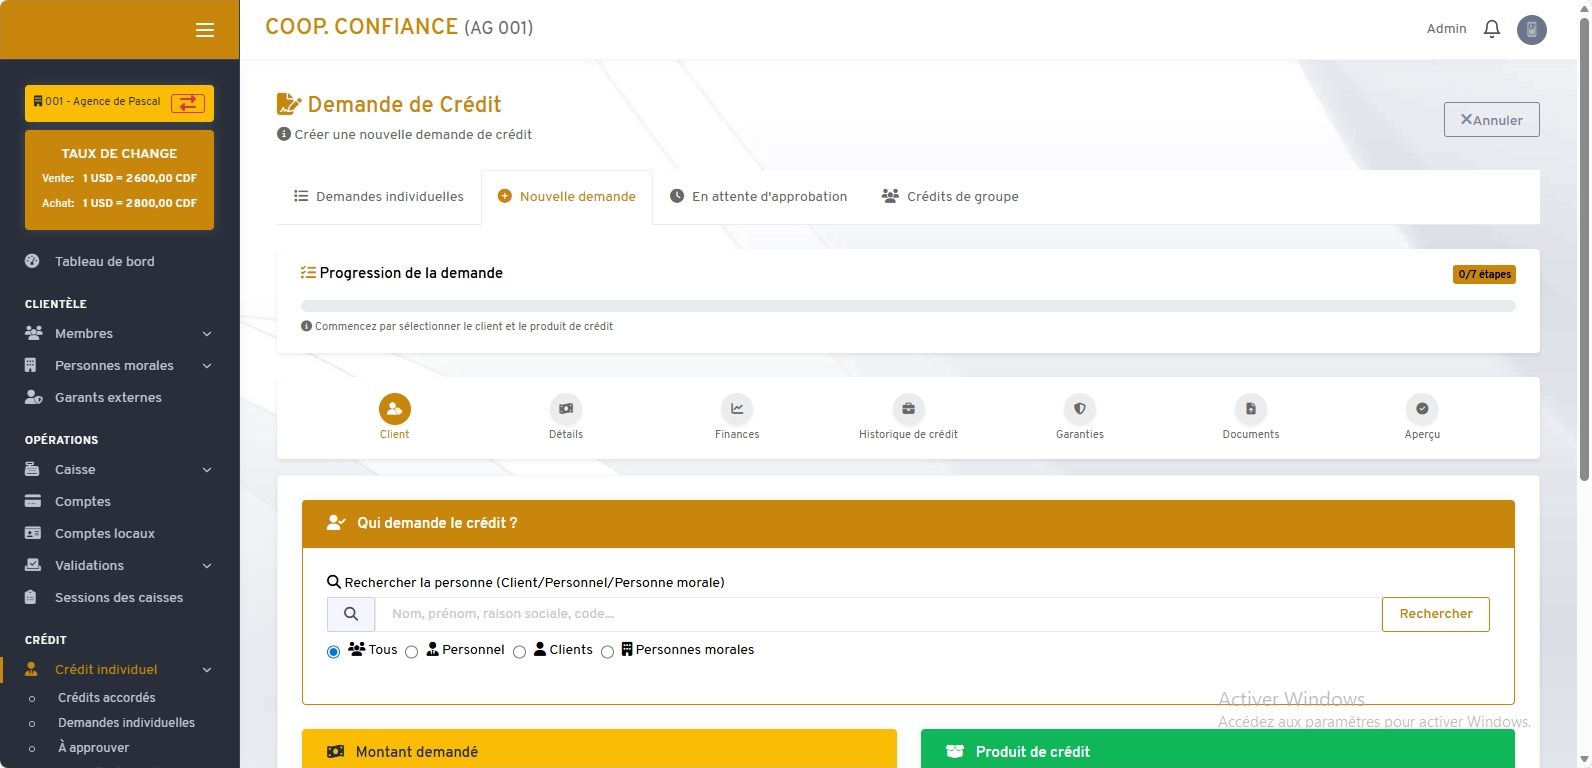Viewport: 1592px width, 768px height.
Task: Click the Admin user avatar icon
Action: click(x=1531, y=29)
